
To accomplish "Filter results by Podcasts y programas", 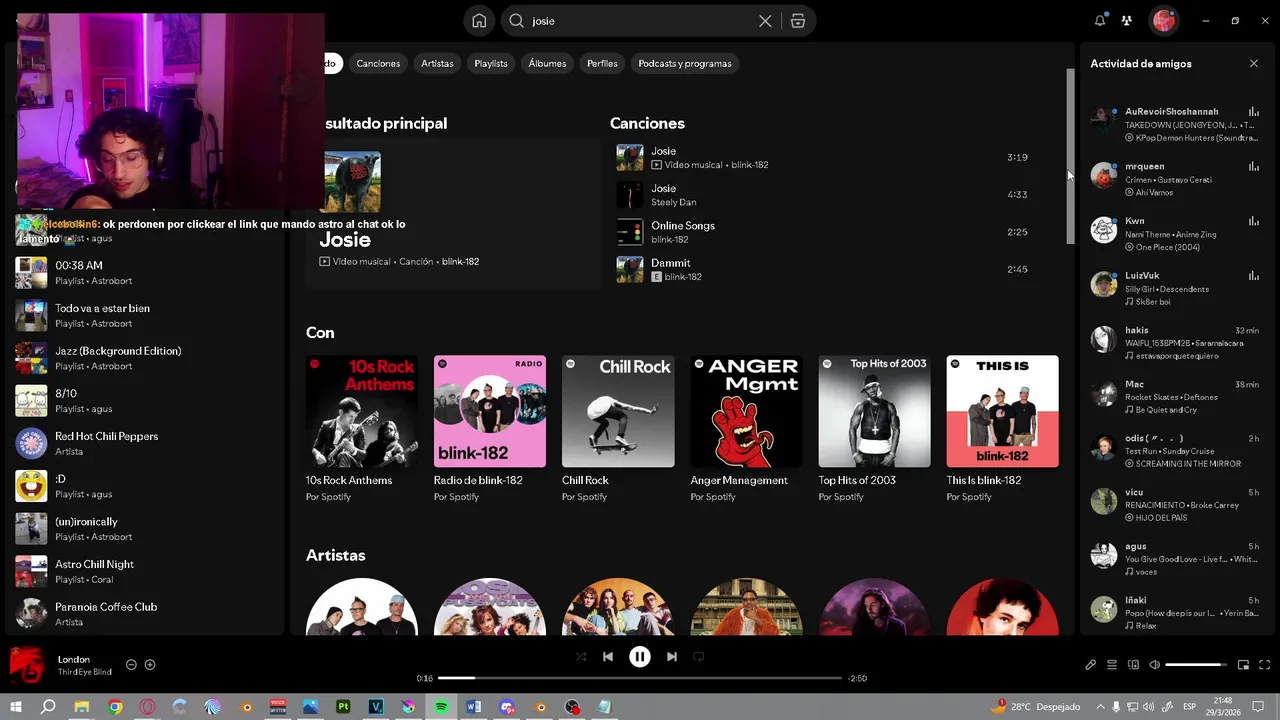I will pos(685,63).
